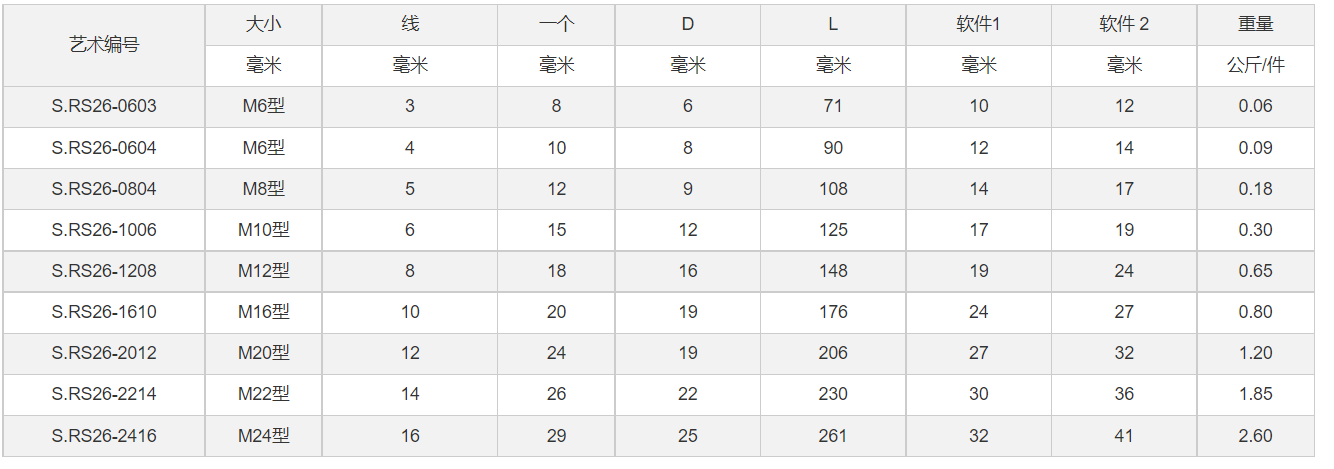This screenshot has height=469, width=1334.
Task: Select the S.RS26-0604 row label
Action: [x=104, y=148]
